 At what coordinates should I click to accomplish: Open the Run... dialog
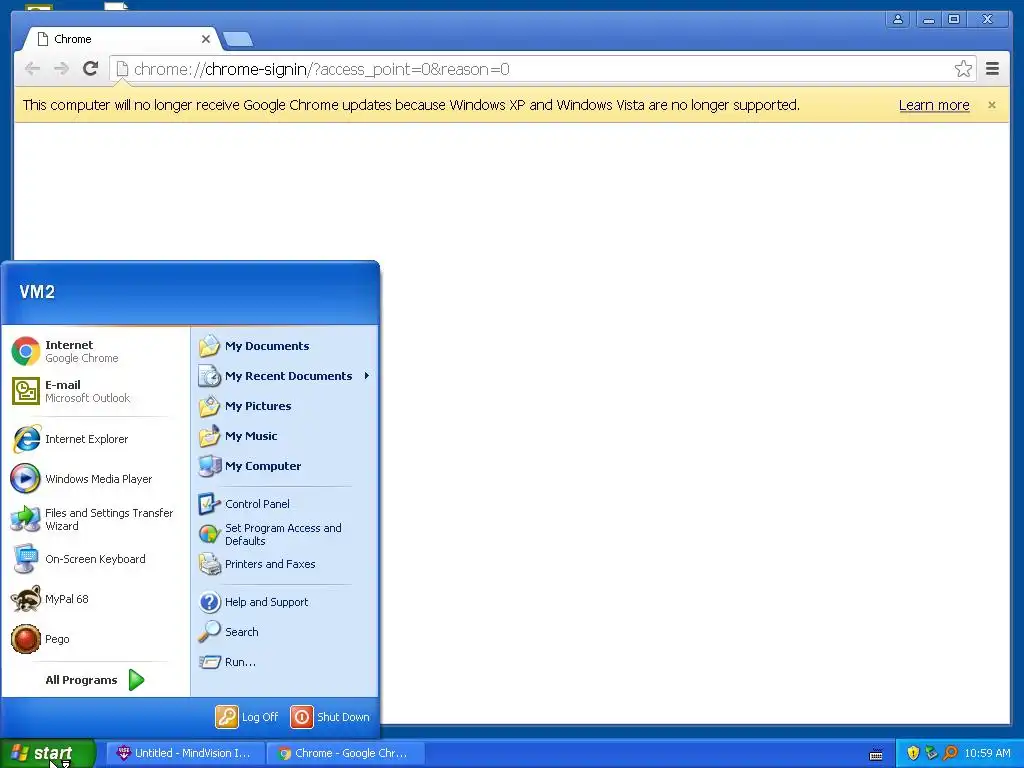click(285, 662)
